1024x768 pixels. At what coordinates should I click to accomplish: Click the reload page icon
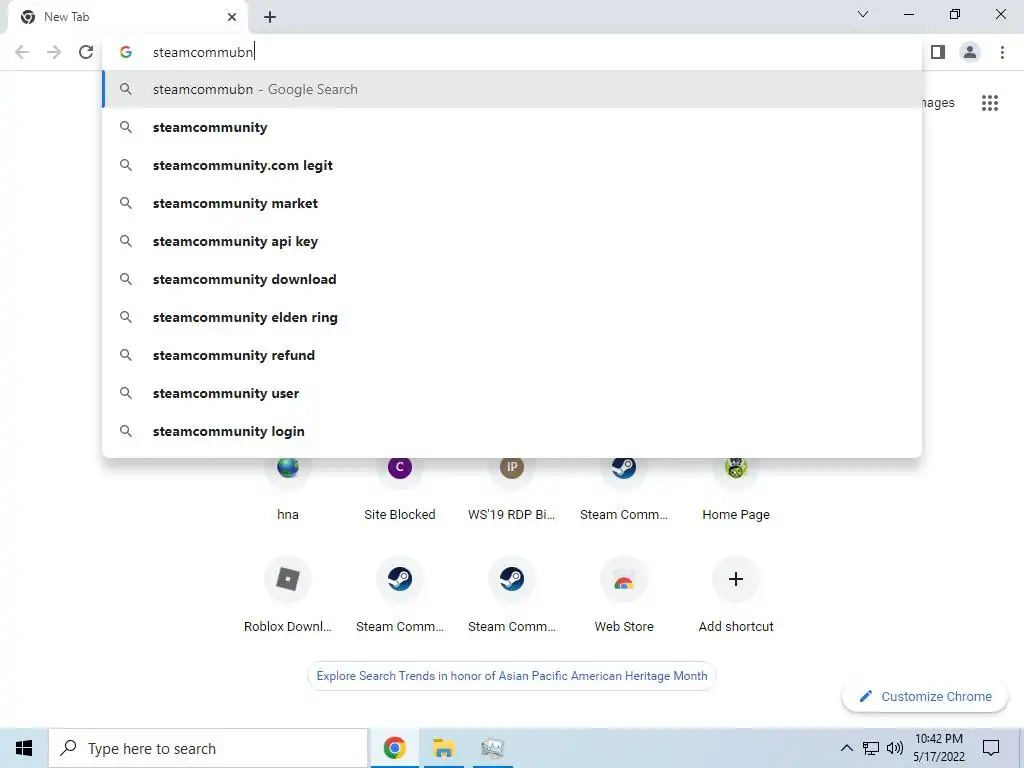86,52
